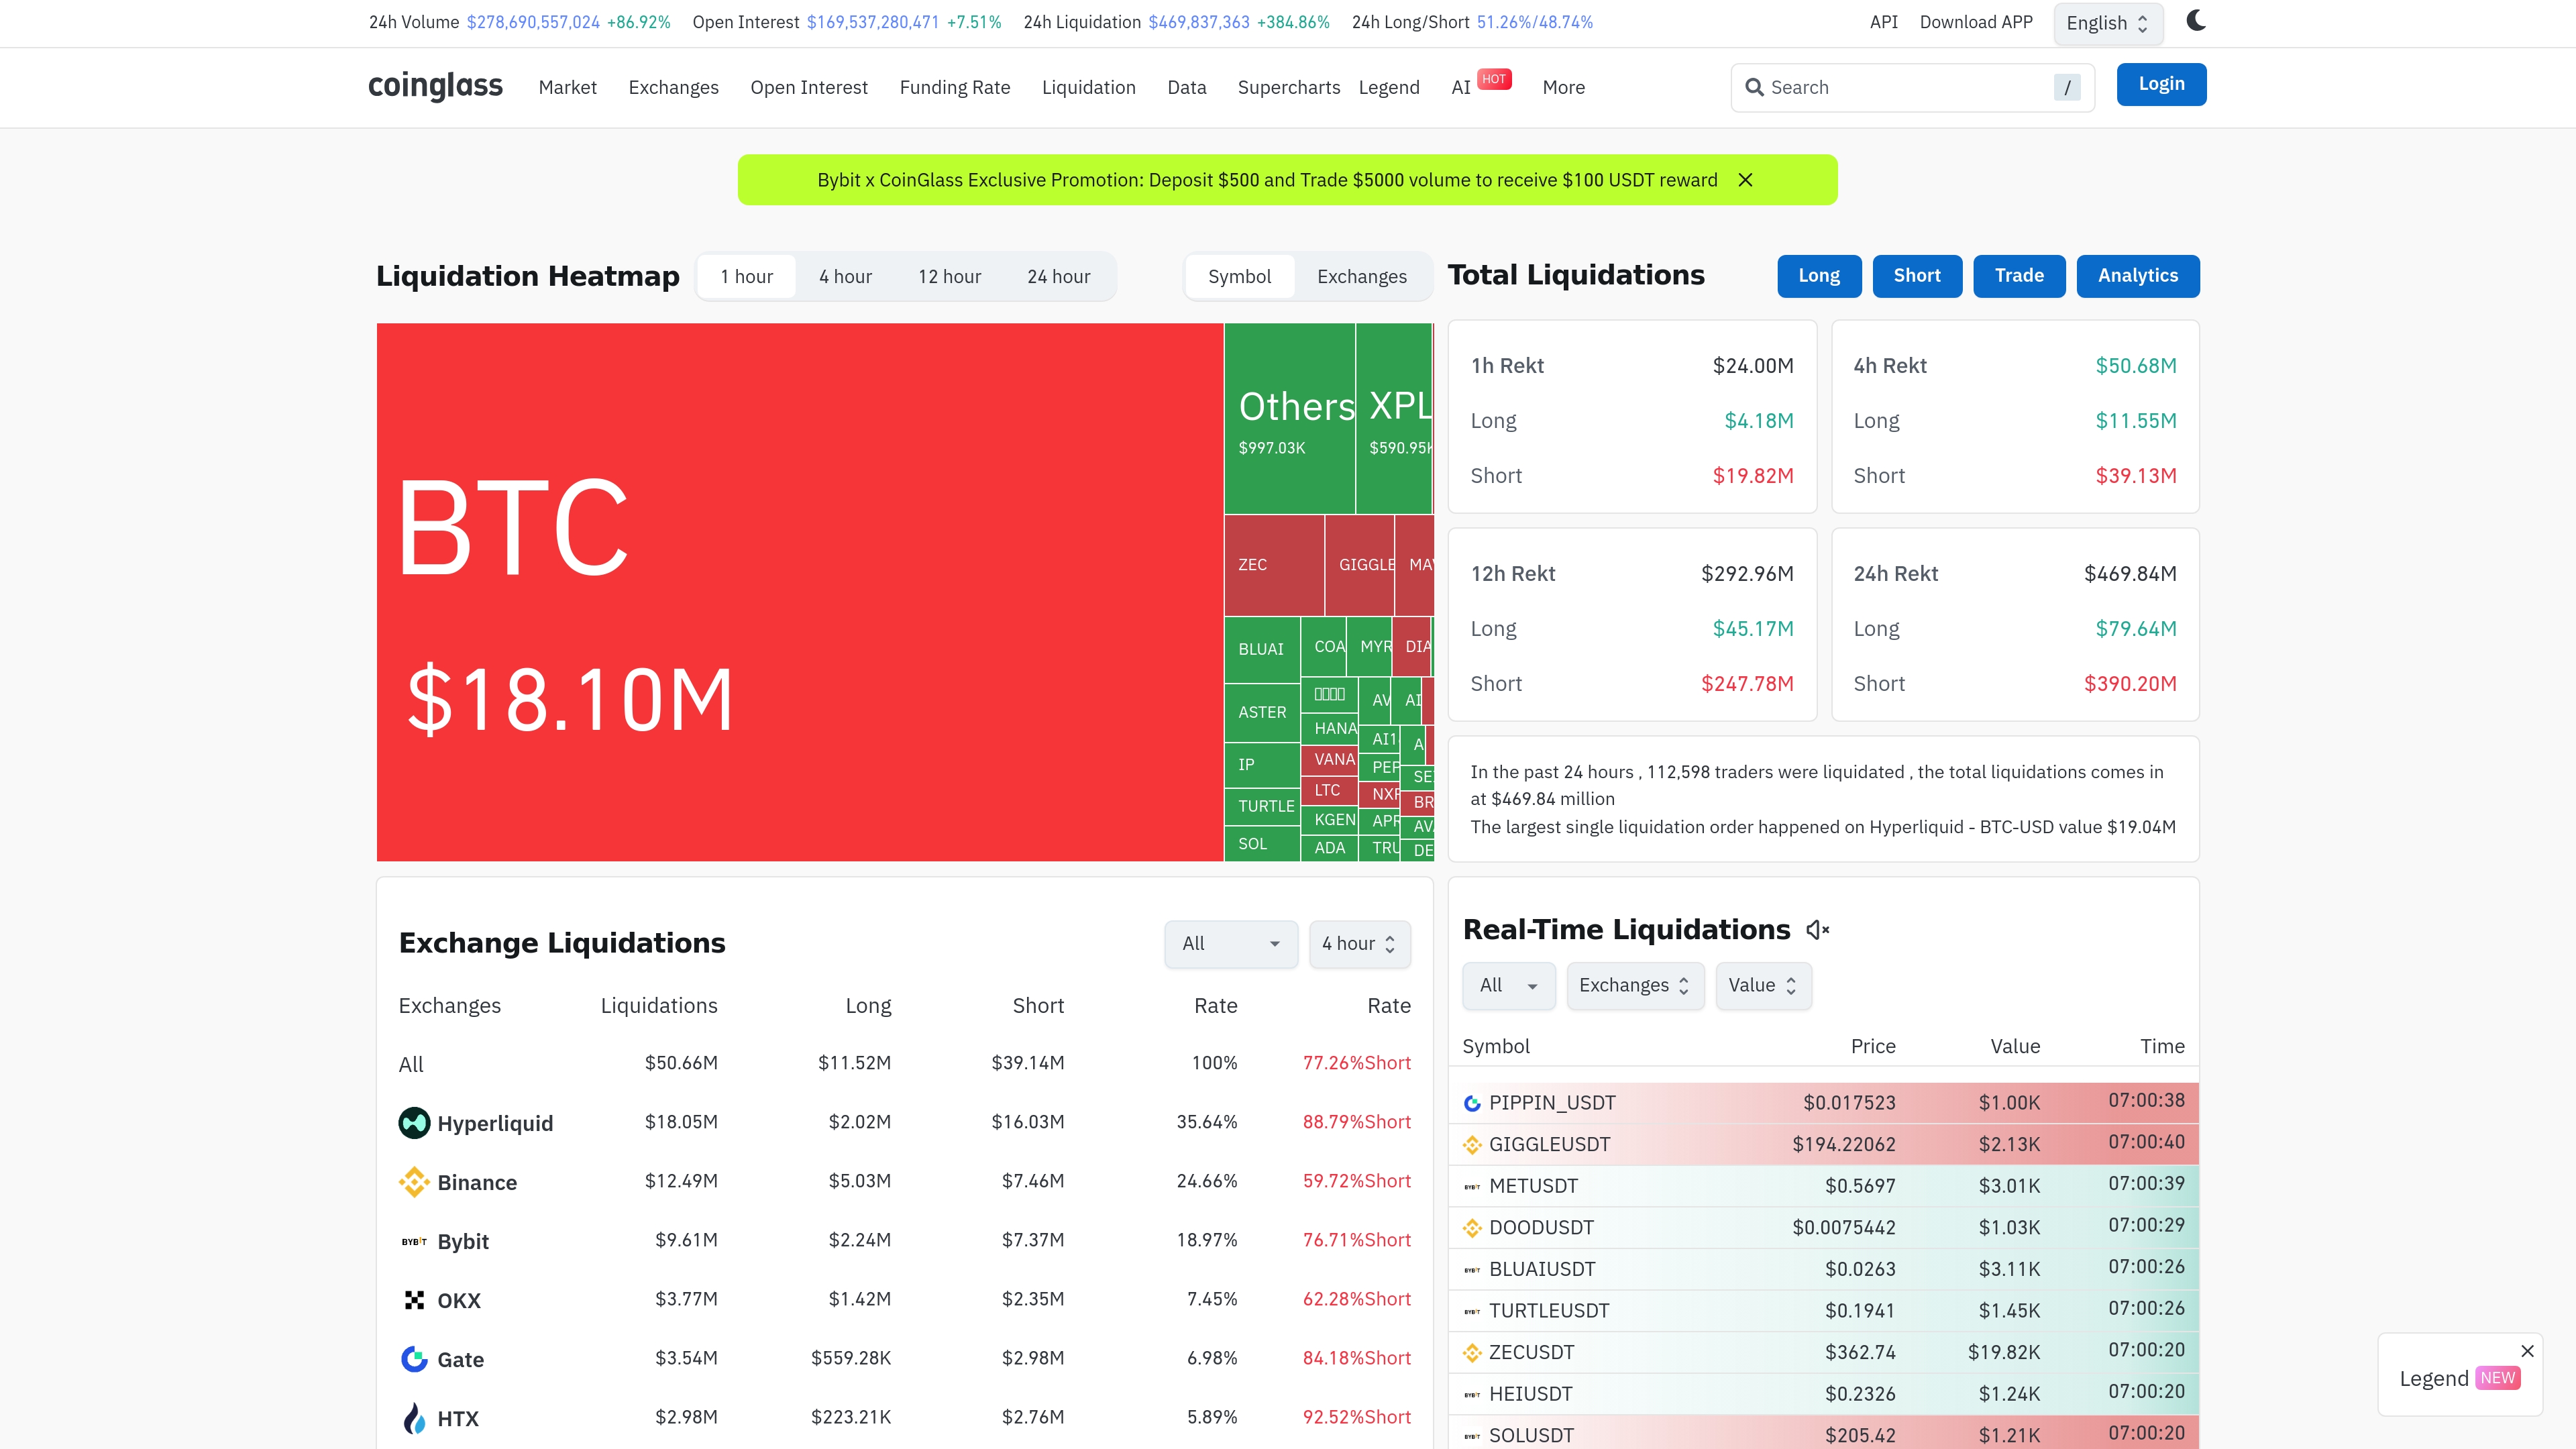The image size is (2576, 1449).
Task: Open the English language dropdown
Action: click(x=2107, y=23)
